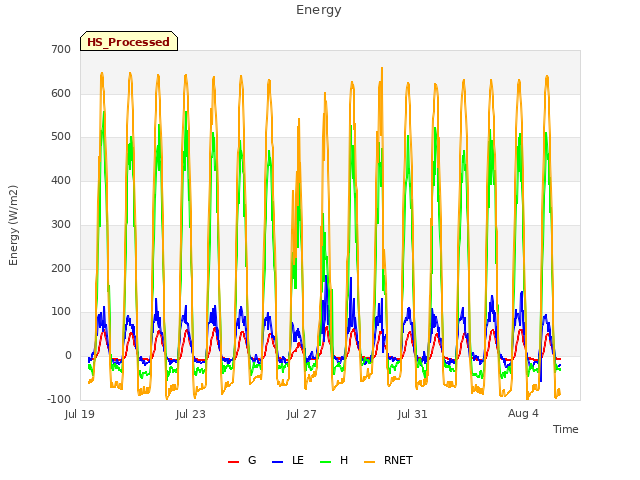The image size is (640, 480).
Task: Click the 100 y-axis tick label
Action: [61, 312]
